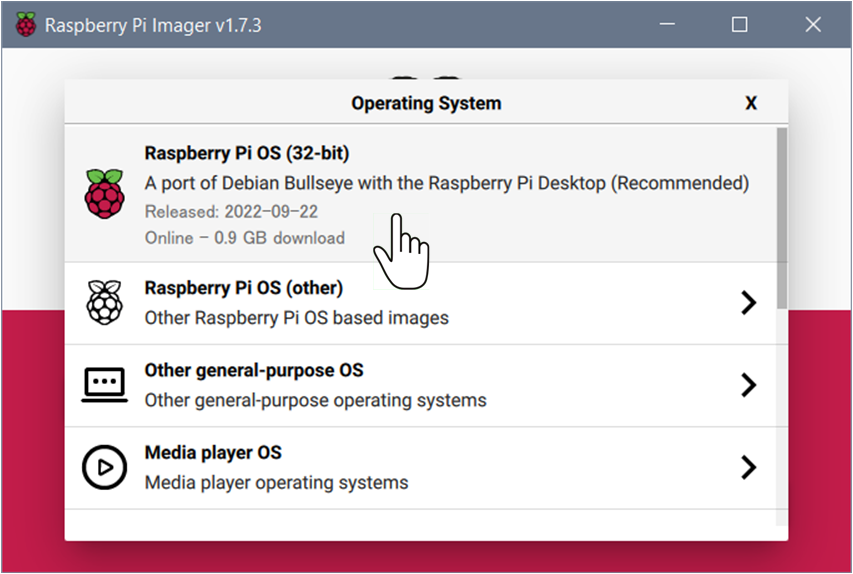Viewport: 853px width, 574px height.
Task: Click the outlined raspberry icon for Raspberry Pi OS (other)
Action: [104, 303]
